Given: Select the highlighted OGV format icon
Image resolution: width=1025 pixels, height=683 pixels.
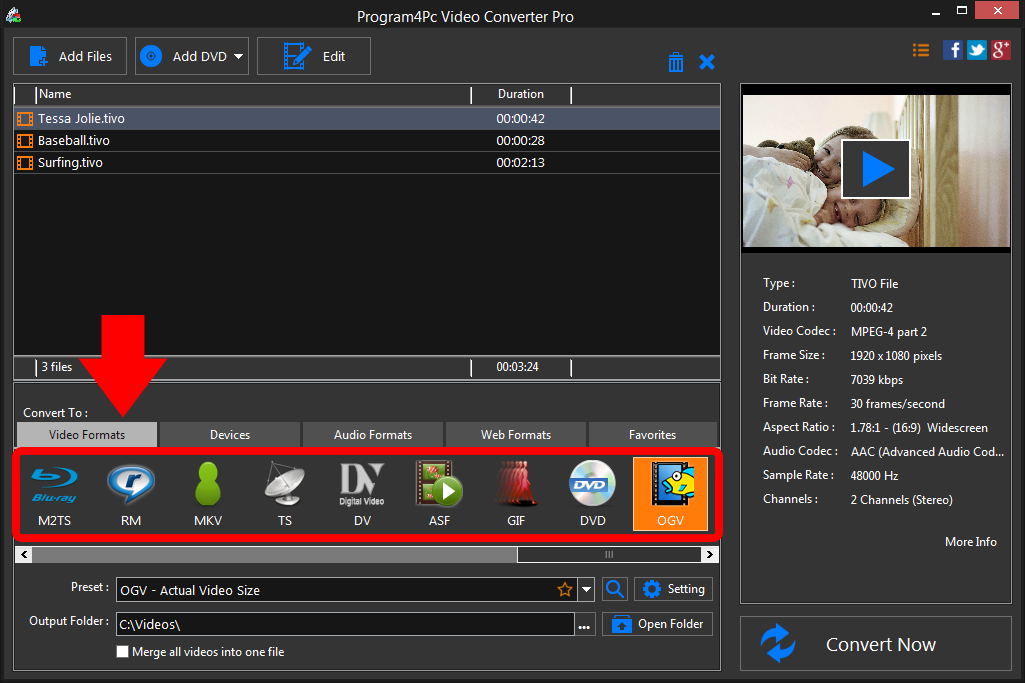Looking at the screenshot, I should [x=670, y=493].
